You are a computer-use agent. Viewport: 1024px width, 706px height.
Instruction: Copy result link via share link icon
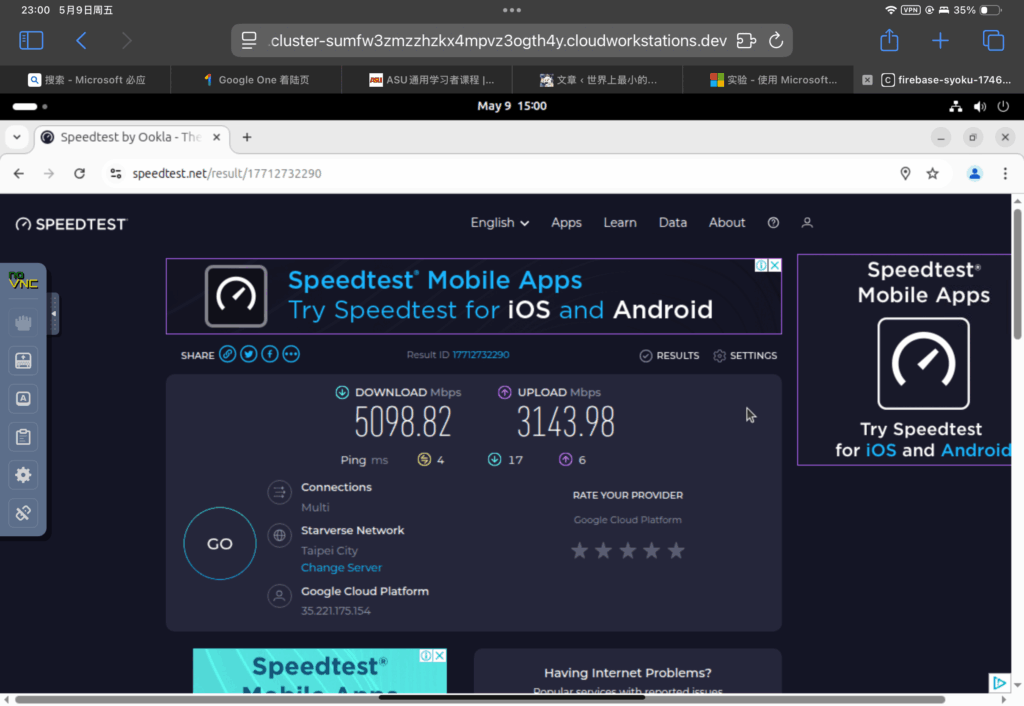coord(227,354)
